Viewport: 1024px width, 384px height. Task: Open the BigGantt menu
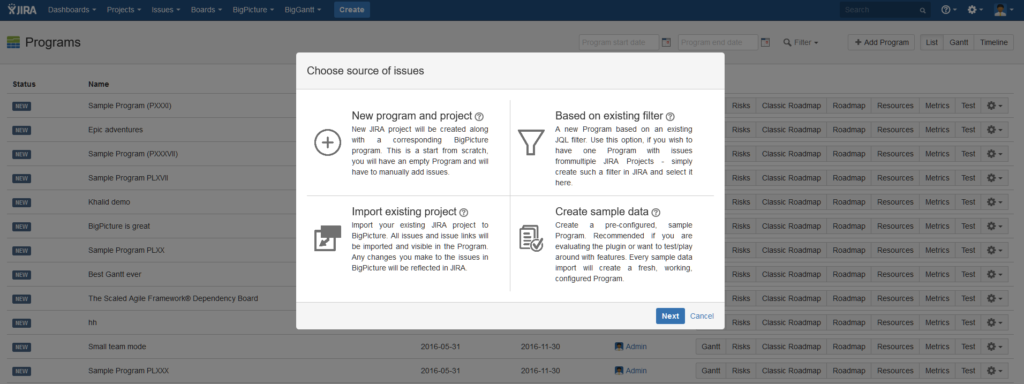coord(302,10)
